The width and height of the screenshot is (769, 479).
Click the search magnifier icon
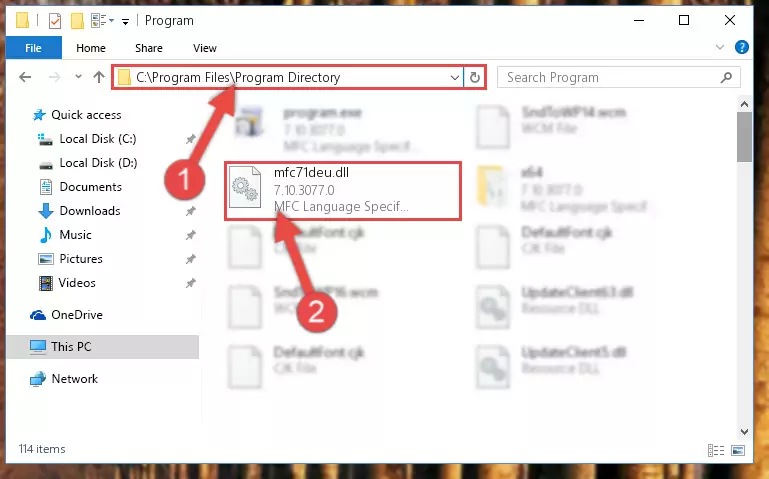(x=726, y=77)
